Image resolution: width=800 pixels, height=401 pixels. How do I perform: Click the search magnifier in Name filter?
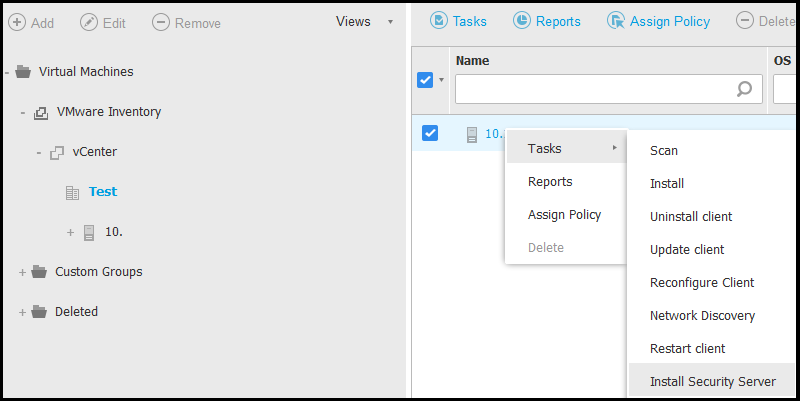click(x=744, y=89)
